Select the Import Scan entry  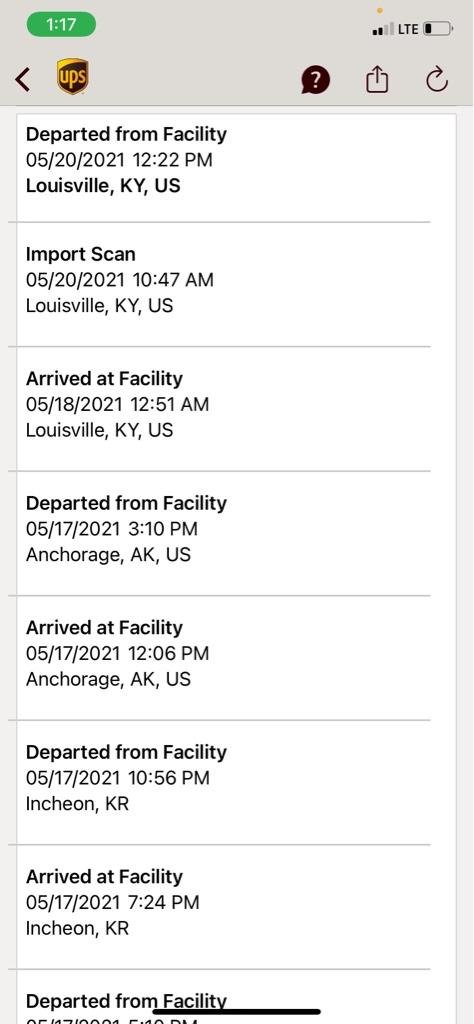point(223,285)
